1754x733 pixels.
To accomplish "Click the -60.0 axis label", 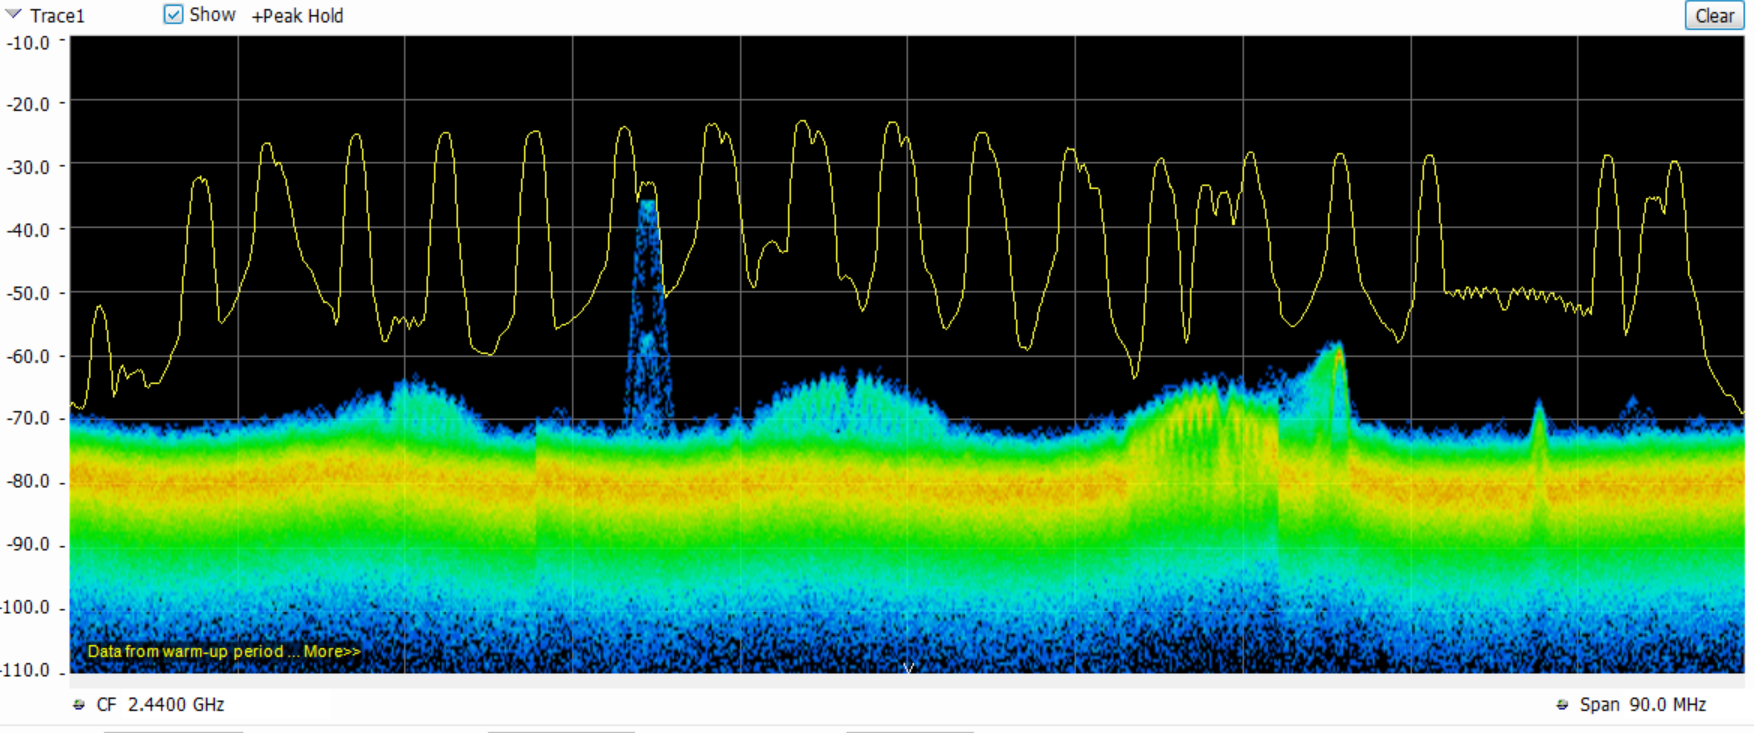I will click(x=29, y=356).
